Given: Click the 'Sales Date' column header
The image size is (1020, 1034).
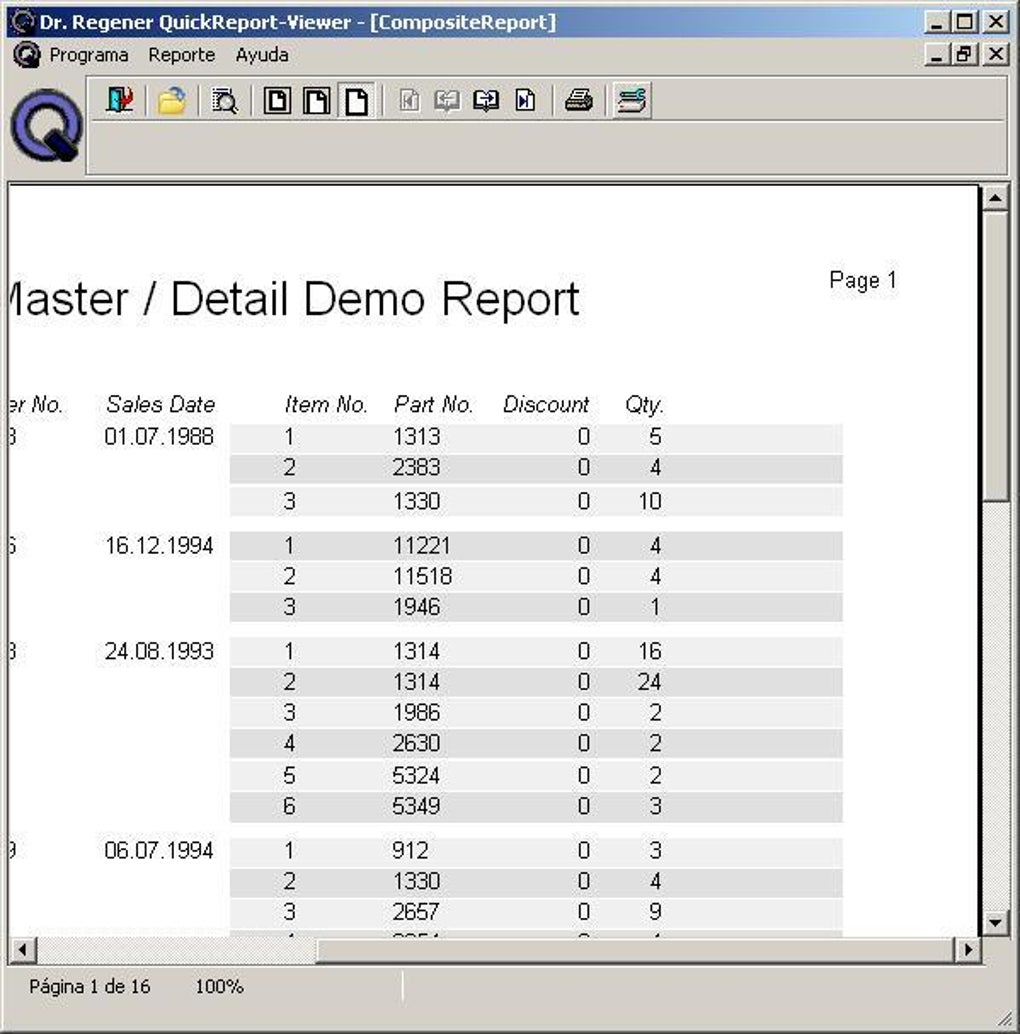Looking at the screenshot, I should point(161,404).
